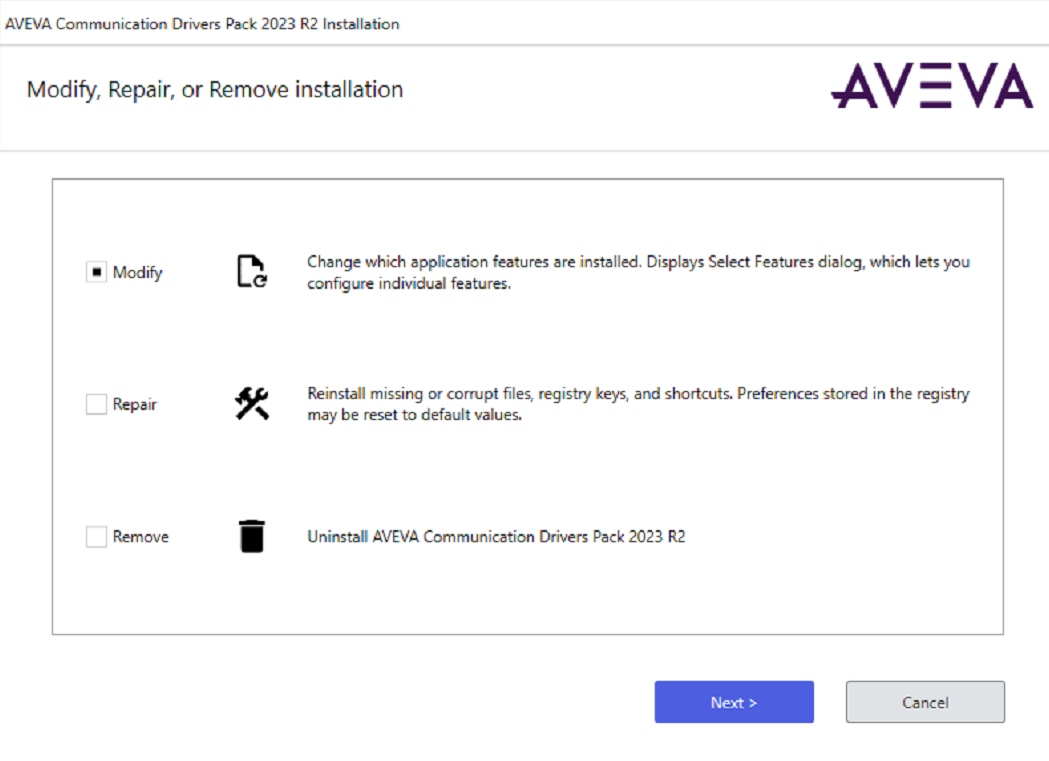The image size is (1049, 761).
Task: Click the AVEVA logo
Action: (932, 86)
